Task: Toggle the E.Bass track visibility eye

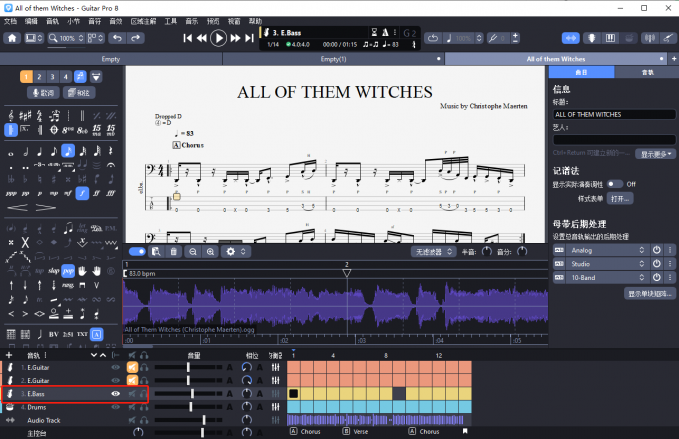Action: coord(115,394)
